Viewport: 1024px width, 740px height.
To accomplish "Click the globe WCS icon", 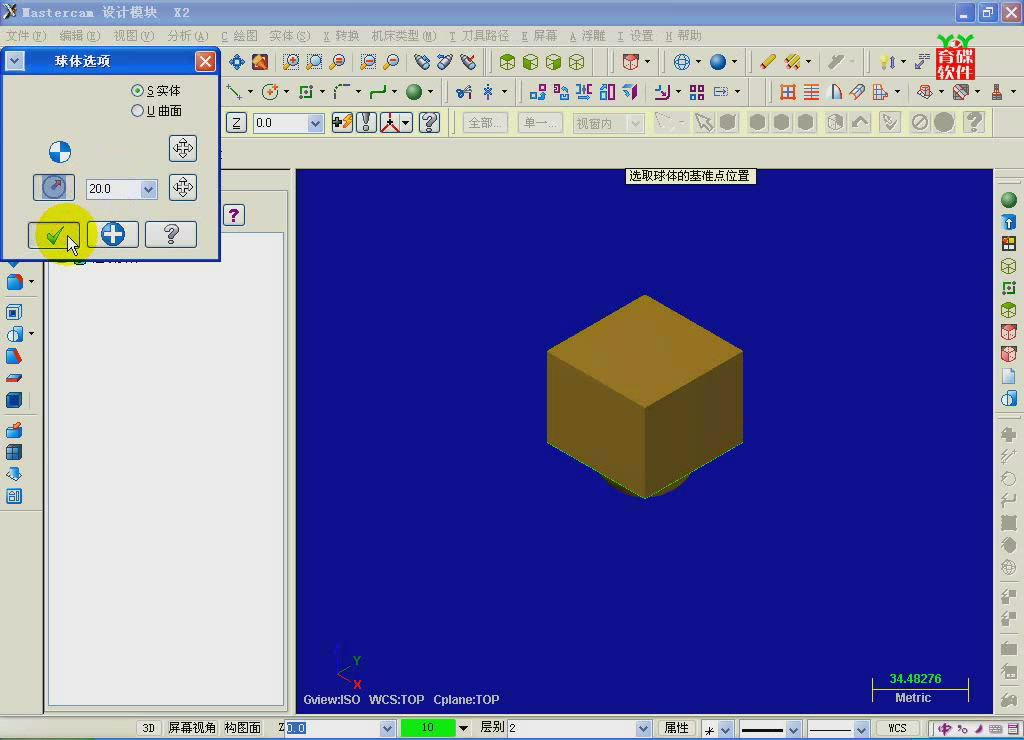I will 681,62.
